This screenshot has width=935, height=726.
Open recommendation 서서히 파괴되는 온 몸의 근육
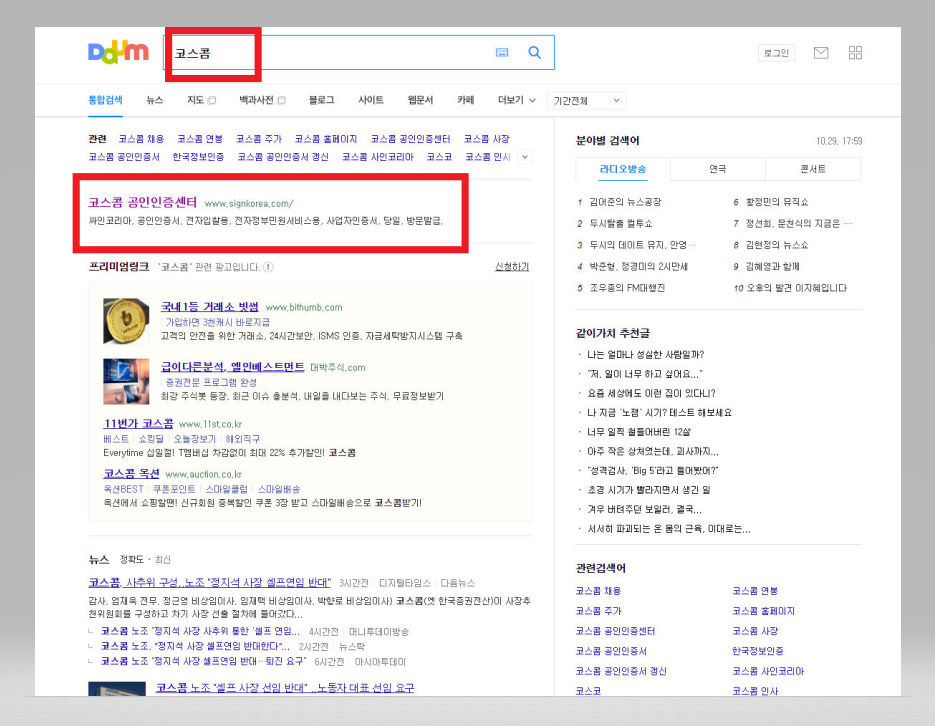click(668, 528)
